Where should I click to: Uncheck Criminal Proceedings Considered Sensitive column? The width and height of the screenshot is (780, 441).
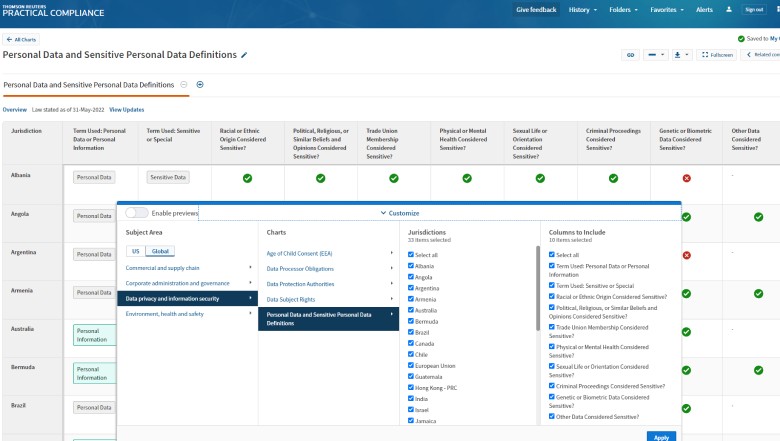point(552,386)
